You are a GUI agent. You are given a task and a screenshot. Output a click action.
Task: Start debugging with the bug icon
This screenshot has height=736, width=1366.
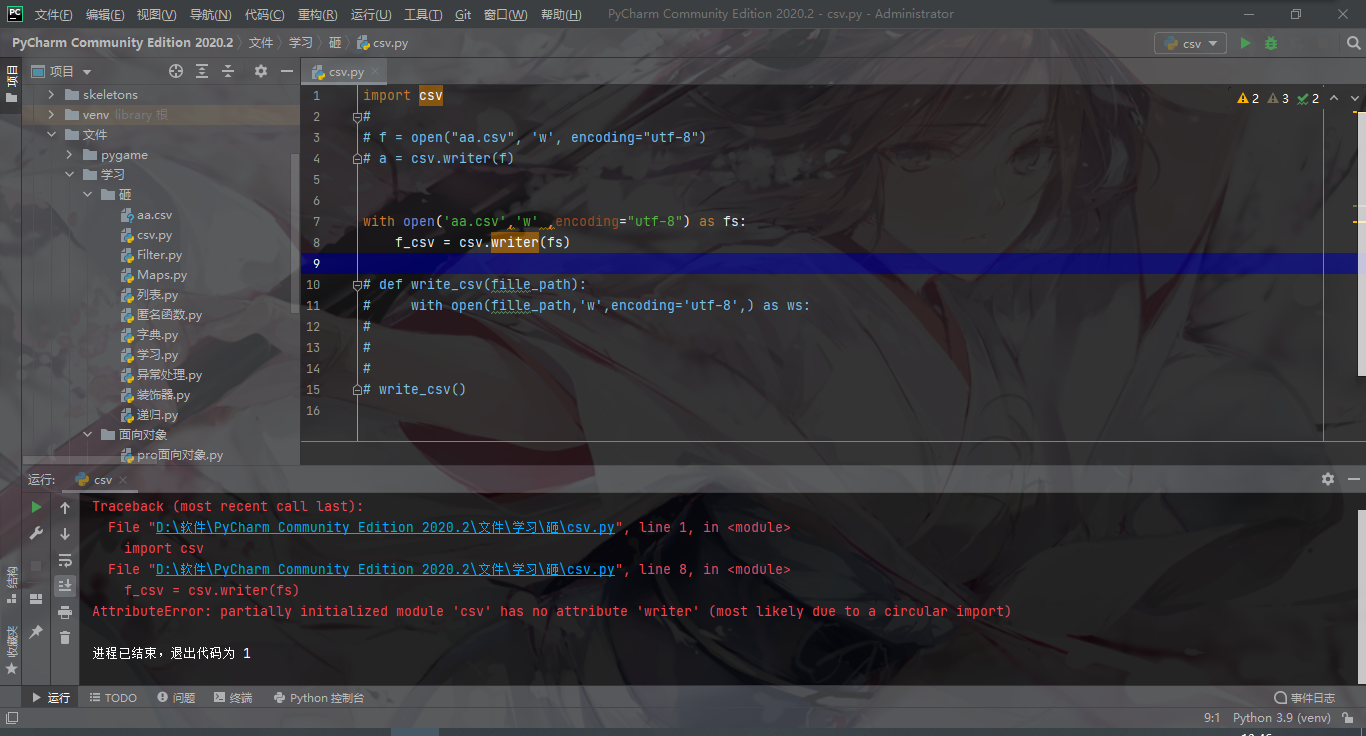(x=1269, y=42)
